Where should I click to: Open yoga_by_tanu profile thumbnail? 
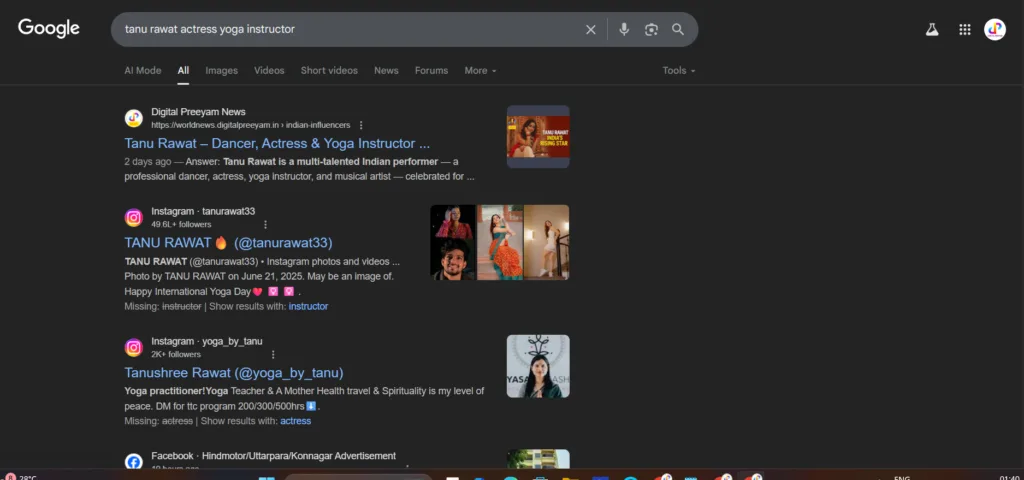pyautogui.click(x=538, y=366)
